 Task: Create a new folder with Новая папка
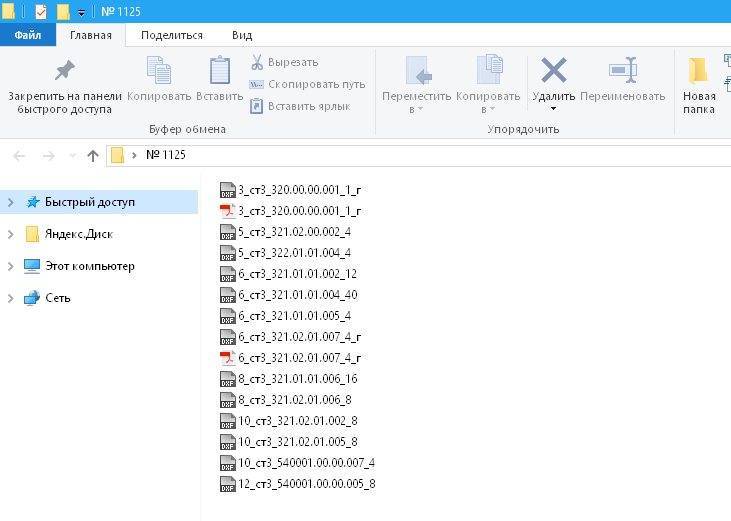tap(699, 85)
